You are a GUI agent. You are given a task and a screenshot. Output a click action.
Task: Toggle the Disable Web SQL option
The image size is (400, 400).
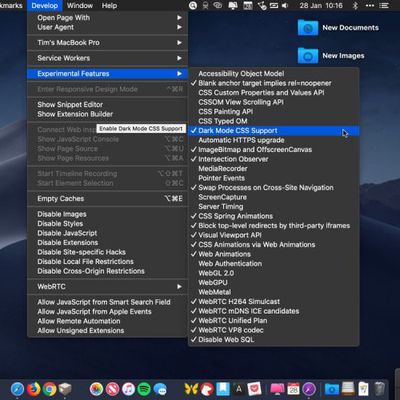point(274,340)
